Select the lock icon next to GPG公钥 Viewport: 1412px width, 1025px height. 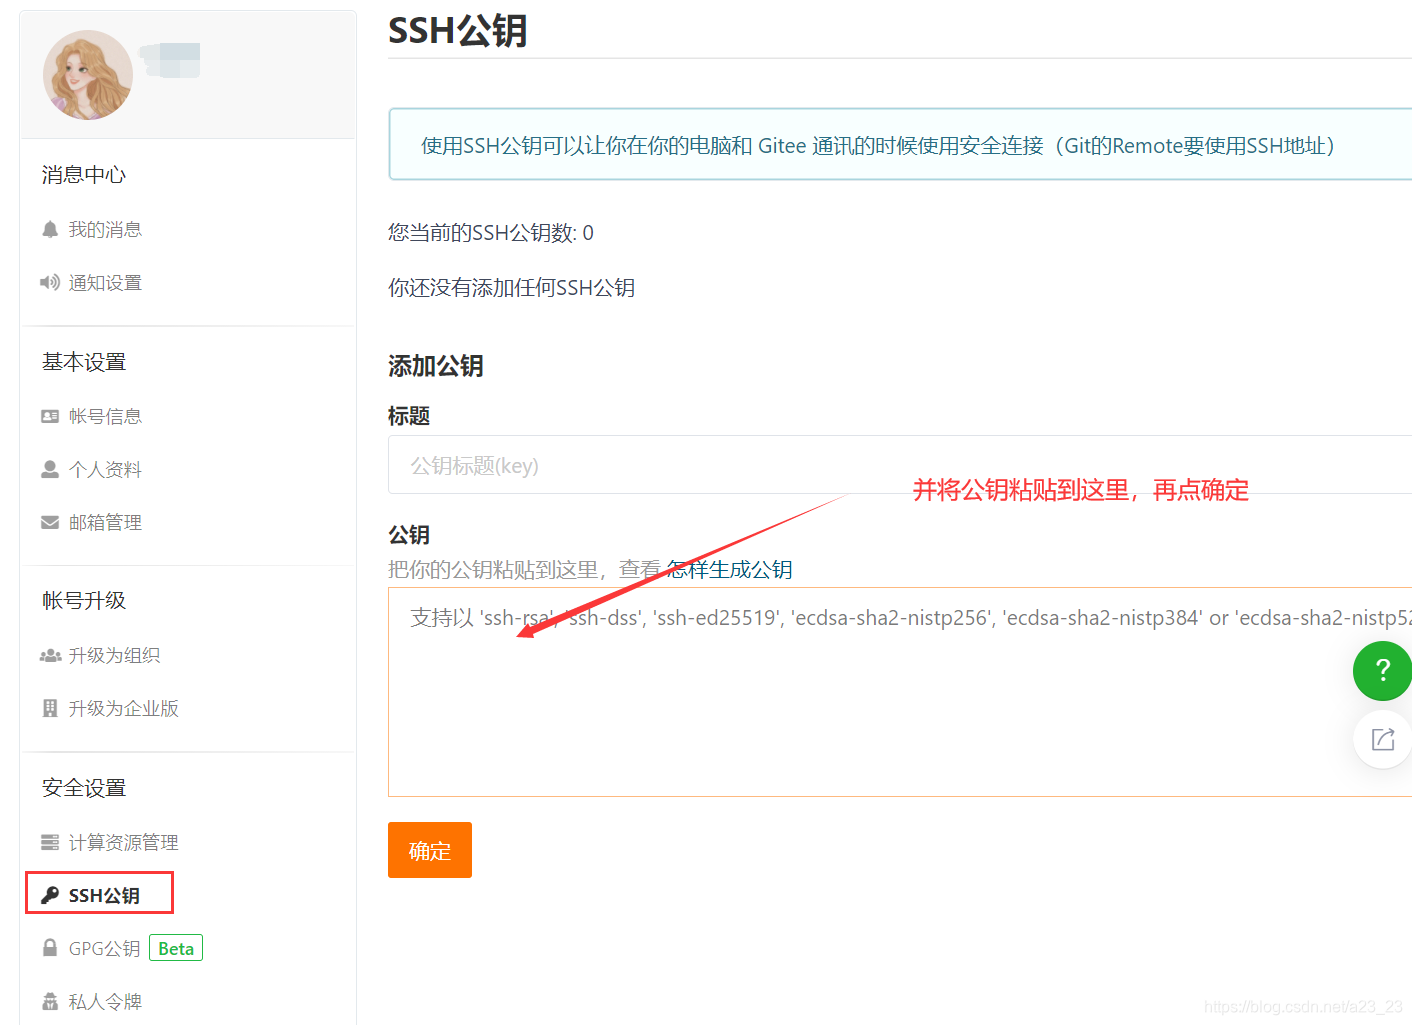coord(49,947)
